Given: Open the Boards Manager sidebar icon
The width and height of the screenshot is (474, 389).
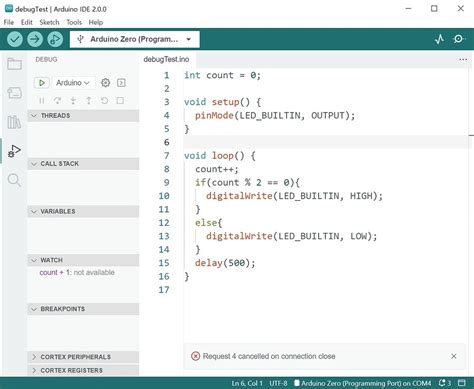Looking at the screenshot, I should tap(14, 92).
